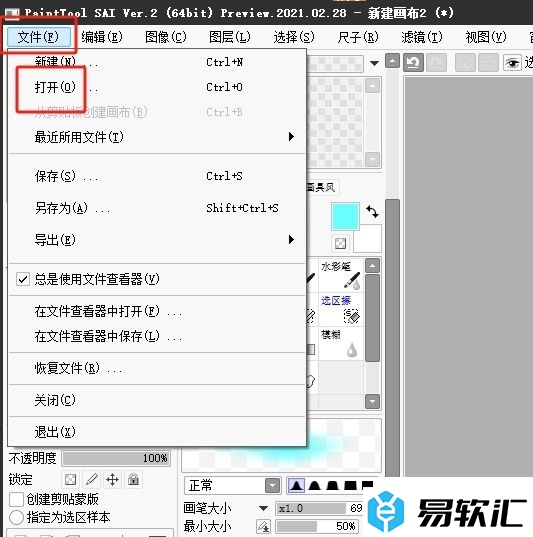The image size is (533, 537).
Task: Select 在文件查看器中打开(F)
Action: pyautogui.click(x=157, y=311)
